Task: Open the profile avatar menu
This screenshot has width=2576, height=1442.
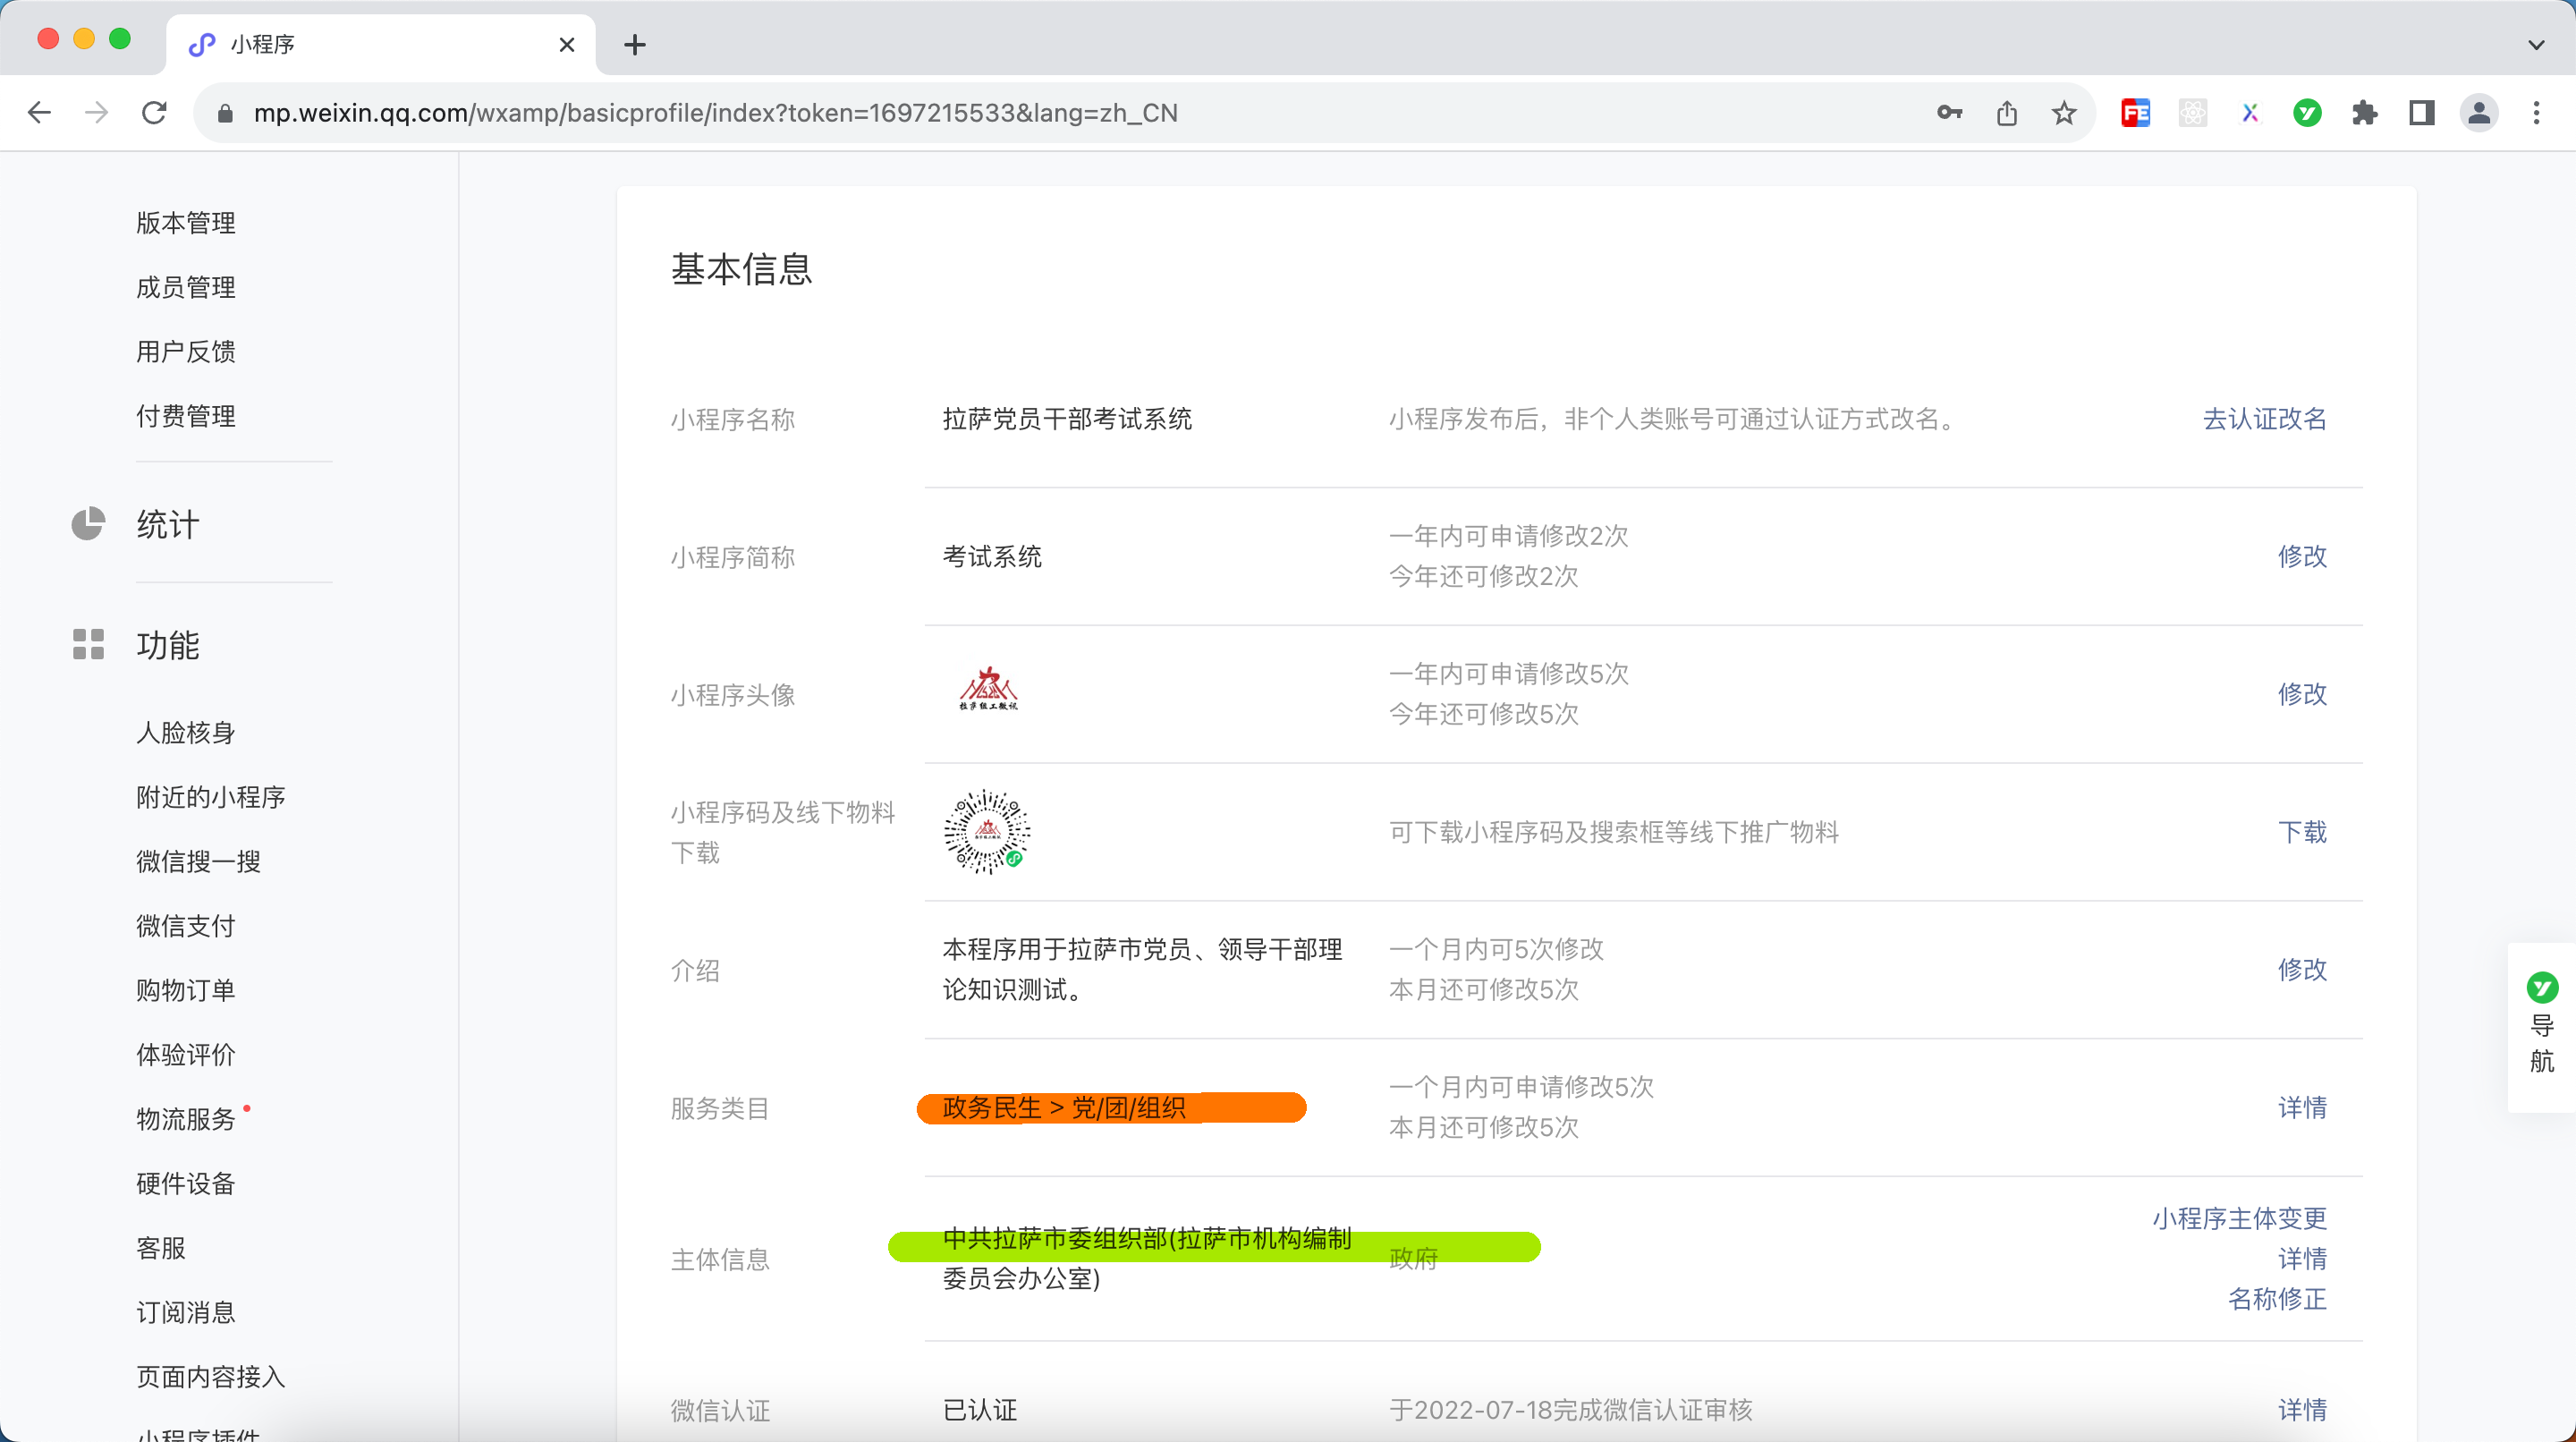Action: 2479,113
